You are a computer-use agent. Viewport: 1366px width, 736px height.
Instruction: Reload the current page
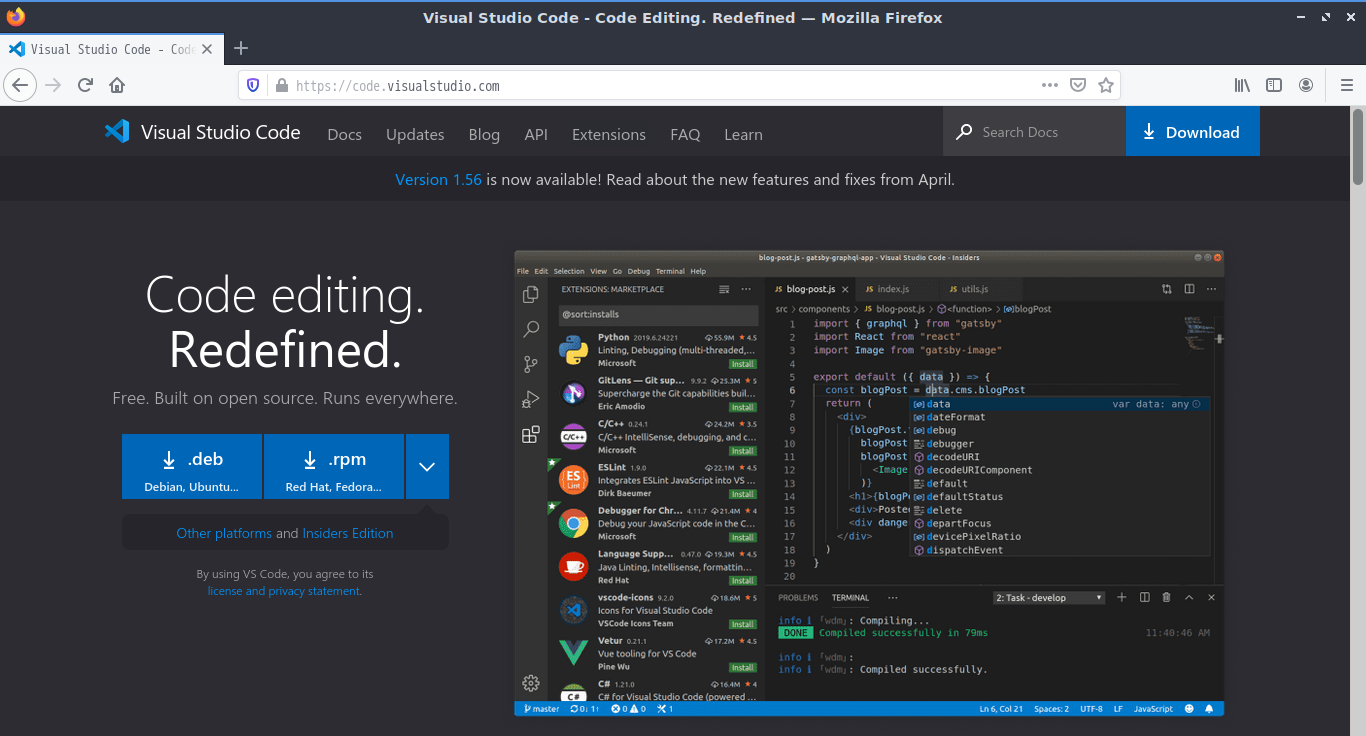click(85, 85)
